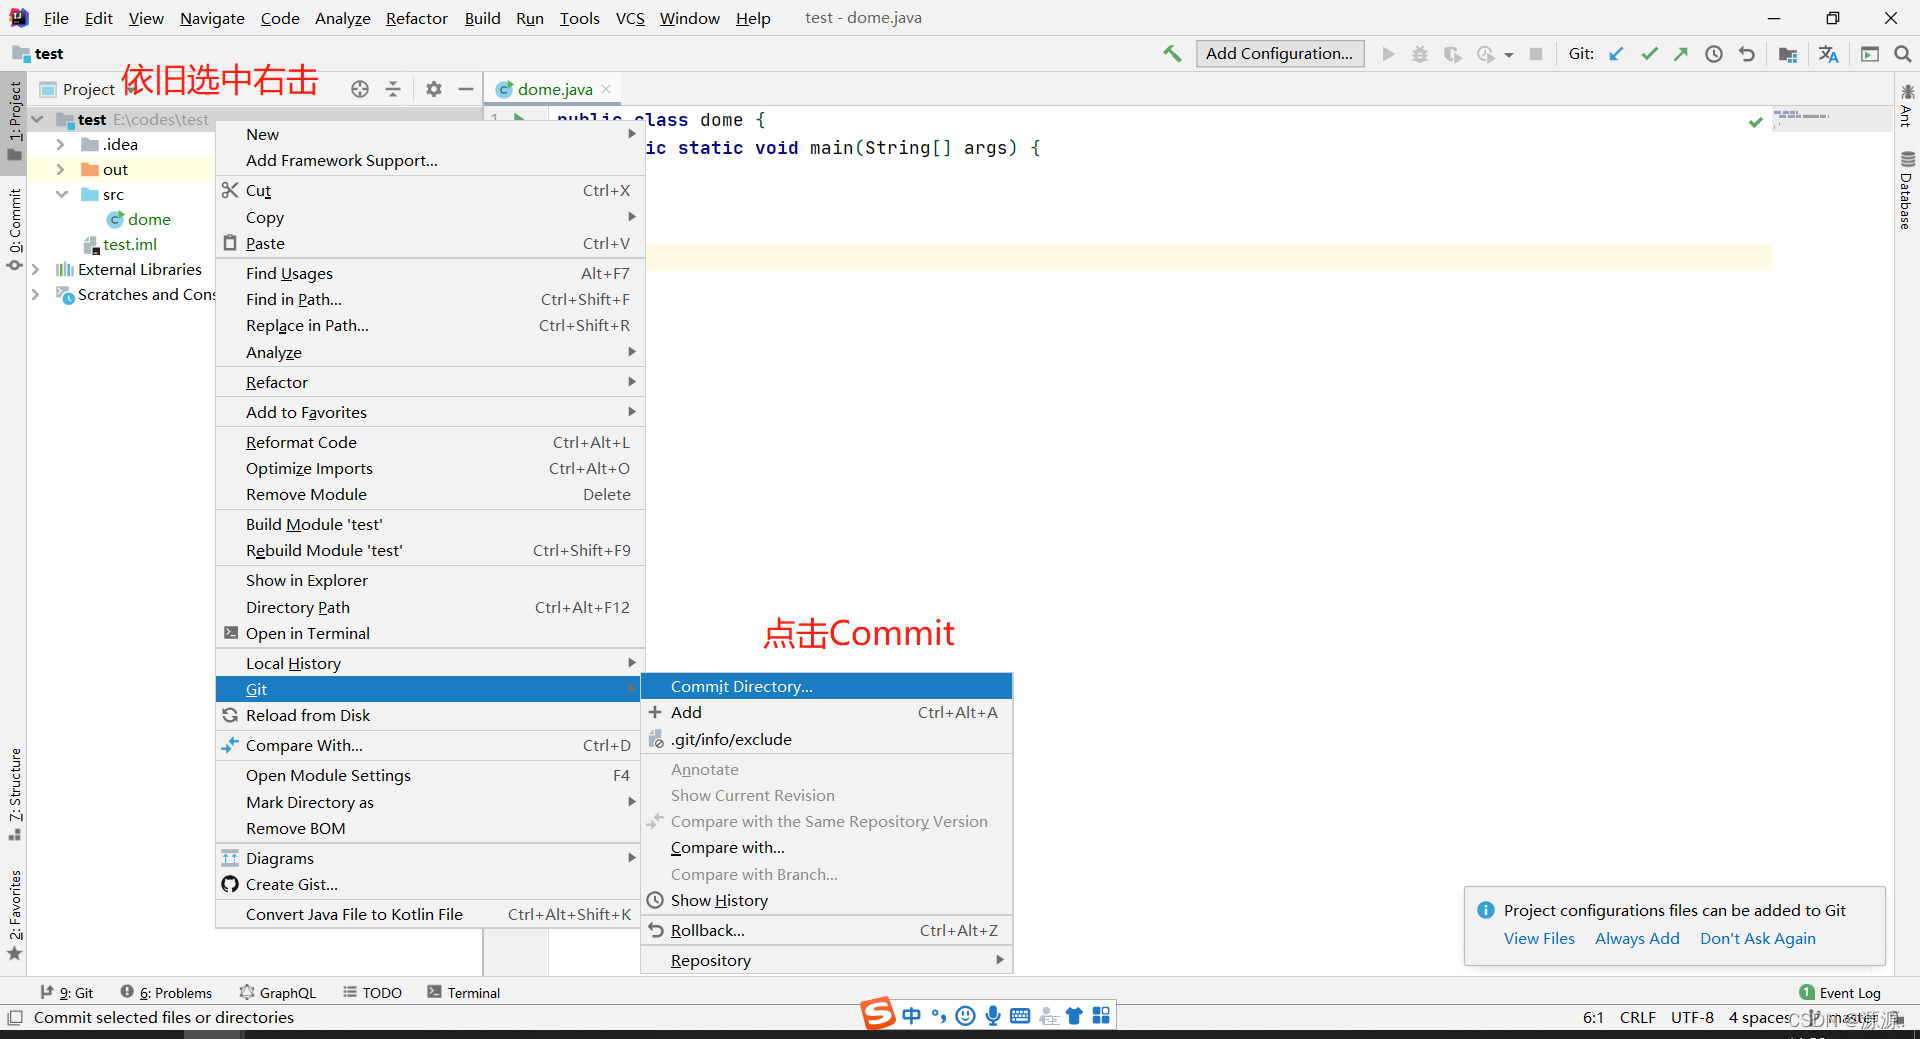This screenshot has height=1039, width=1920.
Task: Open the Terminal tool window
Action: [x=463, y=993]
